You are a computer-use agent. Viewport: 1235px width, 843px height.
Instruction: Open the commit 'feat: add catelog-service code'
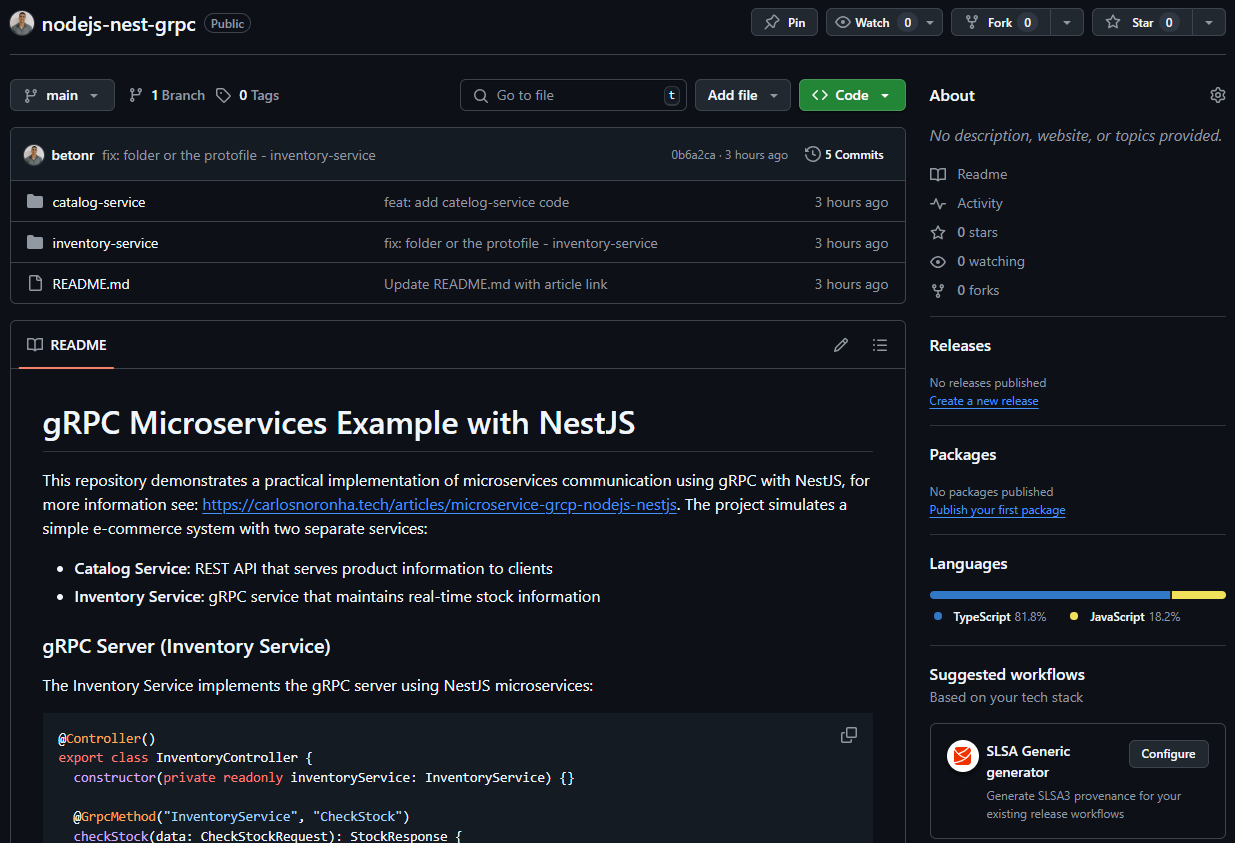(476, 202)
